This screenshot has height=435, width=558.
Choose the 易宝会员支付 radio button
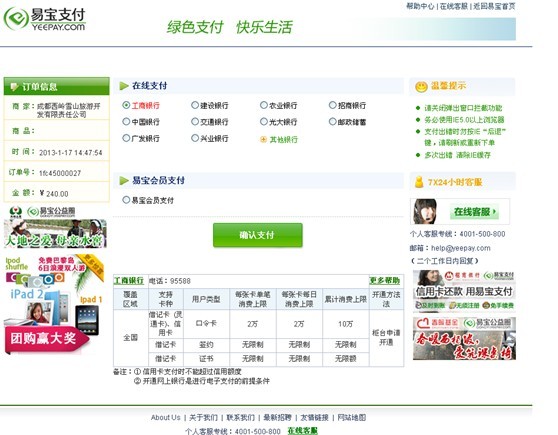click(126, 200)
